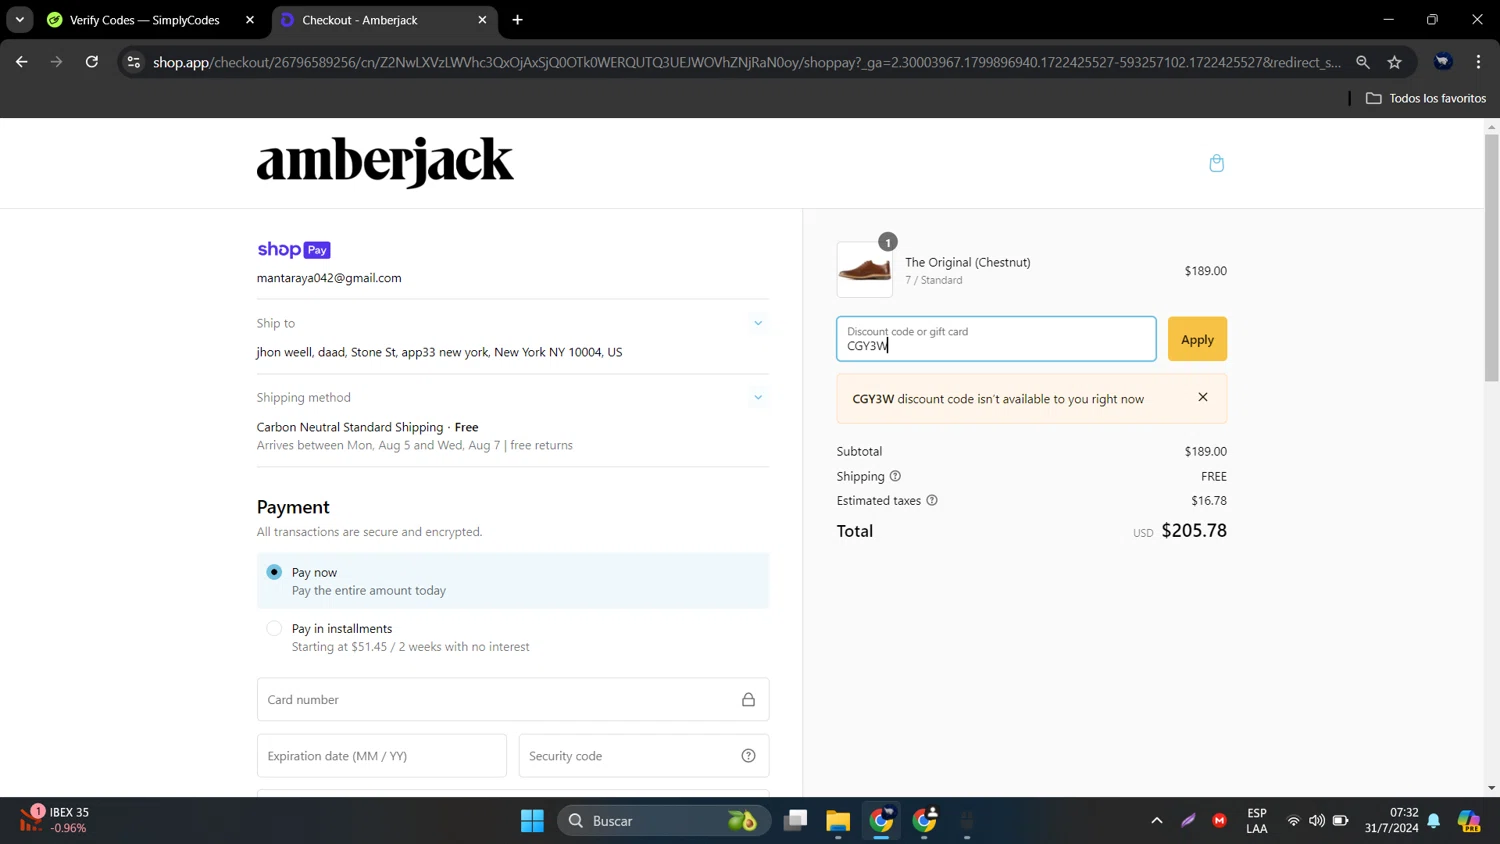1500x844 pixels.
Task: Click the shipping address text line
Action: 439,352
